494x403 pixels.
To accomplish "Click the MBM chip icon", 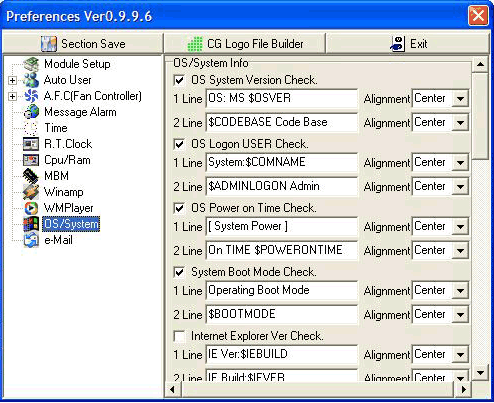I will click(x=31, y=176).
